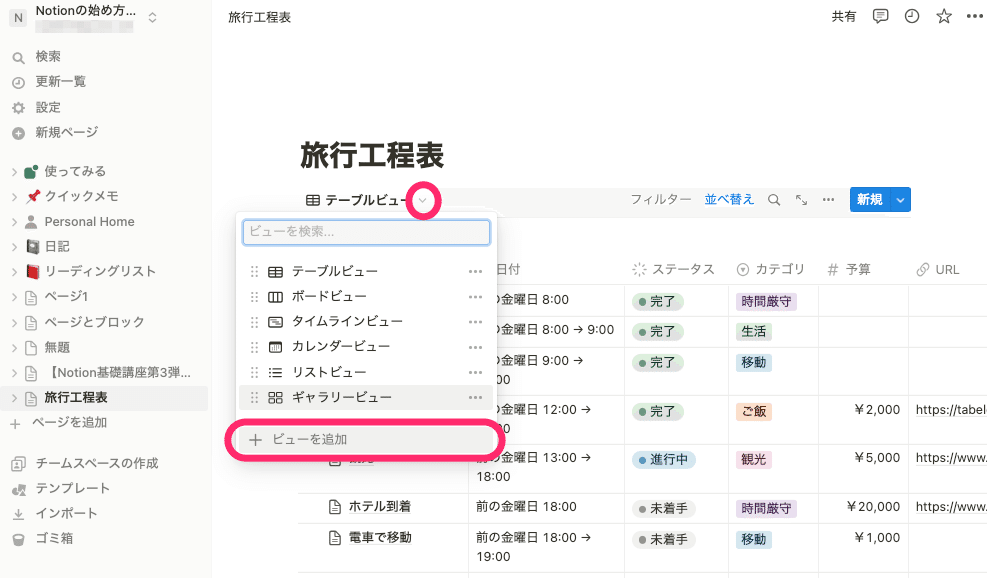Click inside the ビューを検索 search field
Image resolution: width=987 pixels, height=578 pixels.
(x=365, y=231)
